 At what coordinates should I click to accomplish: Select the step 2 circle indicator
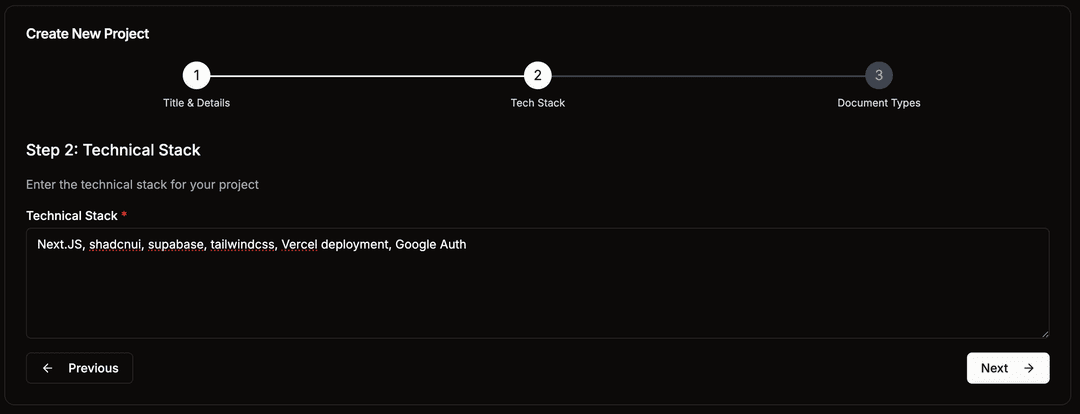[x=537, y=75]
